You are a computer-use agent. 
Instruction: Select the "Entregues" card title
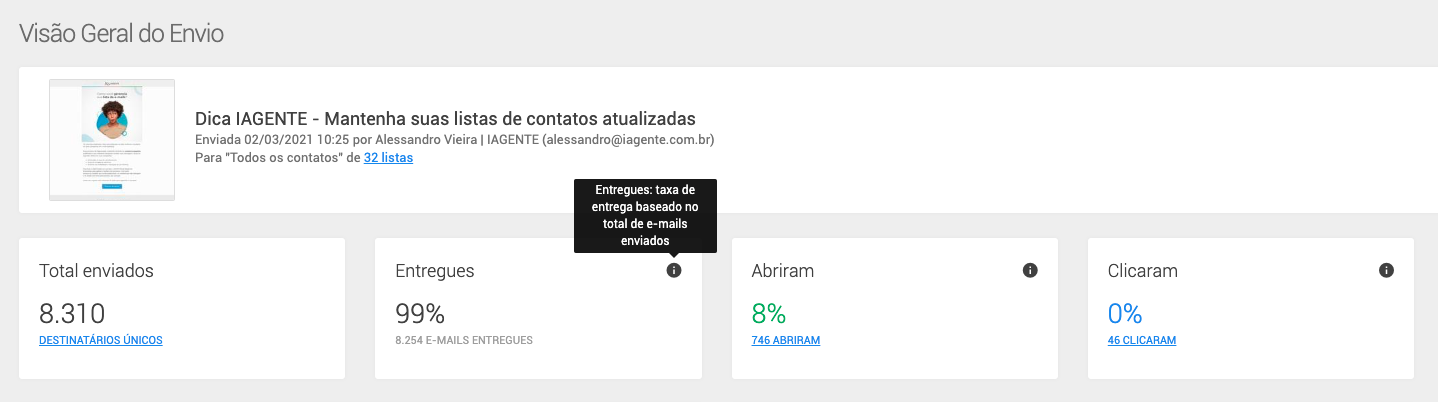pos(435,271)
